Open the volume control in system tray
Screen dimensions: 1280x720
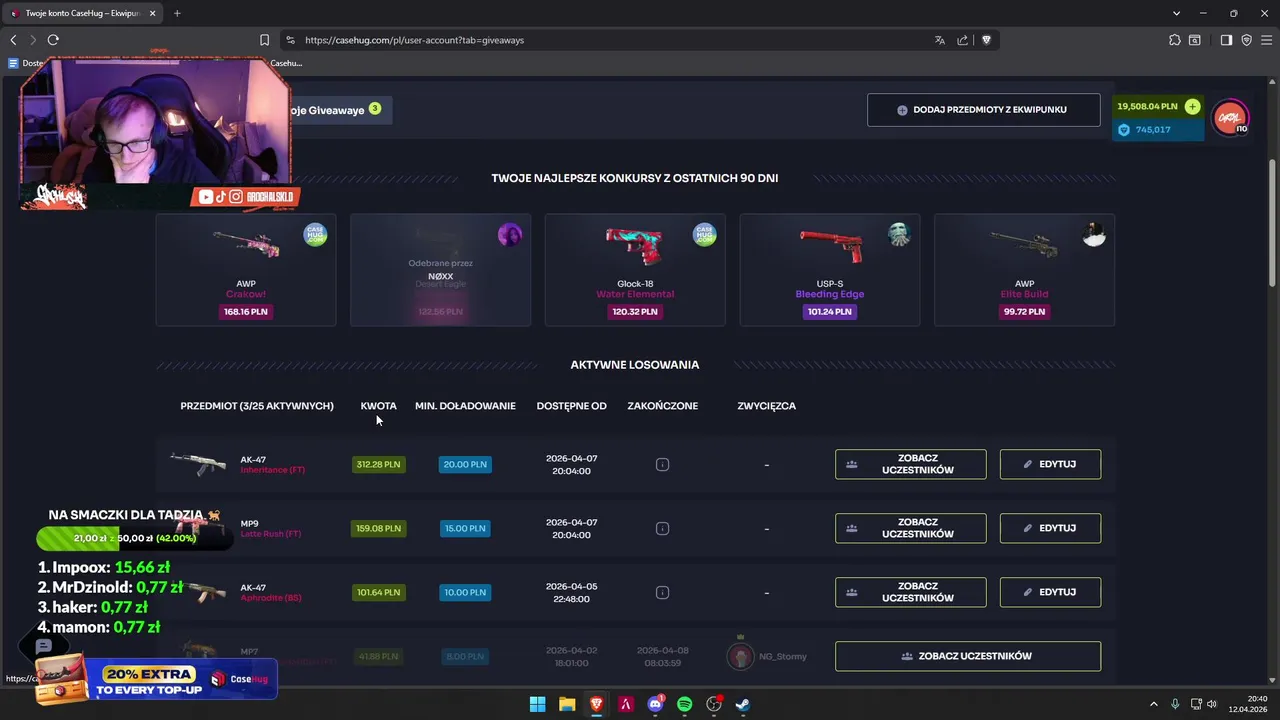coord(1211,704)
